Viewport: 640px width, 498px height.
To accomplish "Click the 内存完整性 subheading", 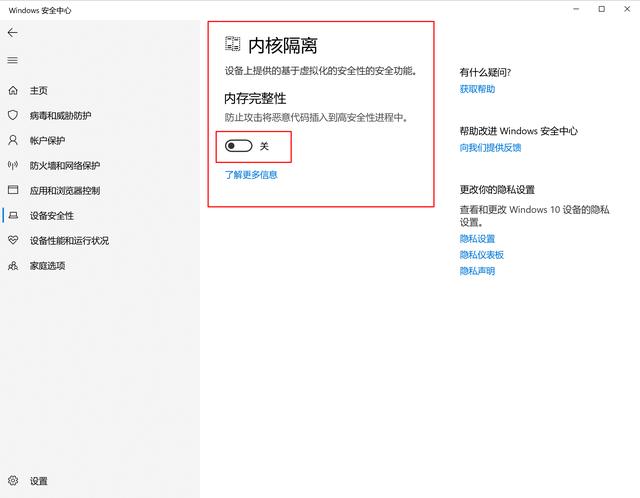I will [x=255, y=98].
